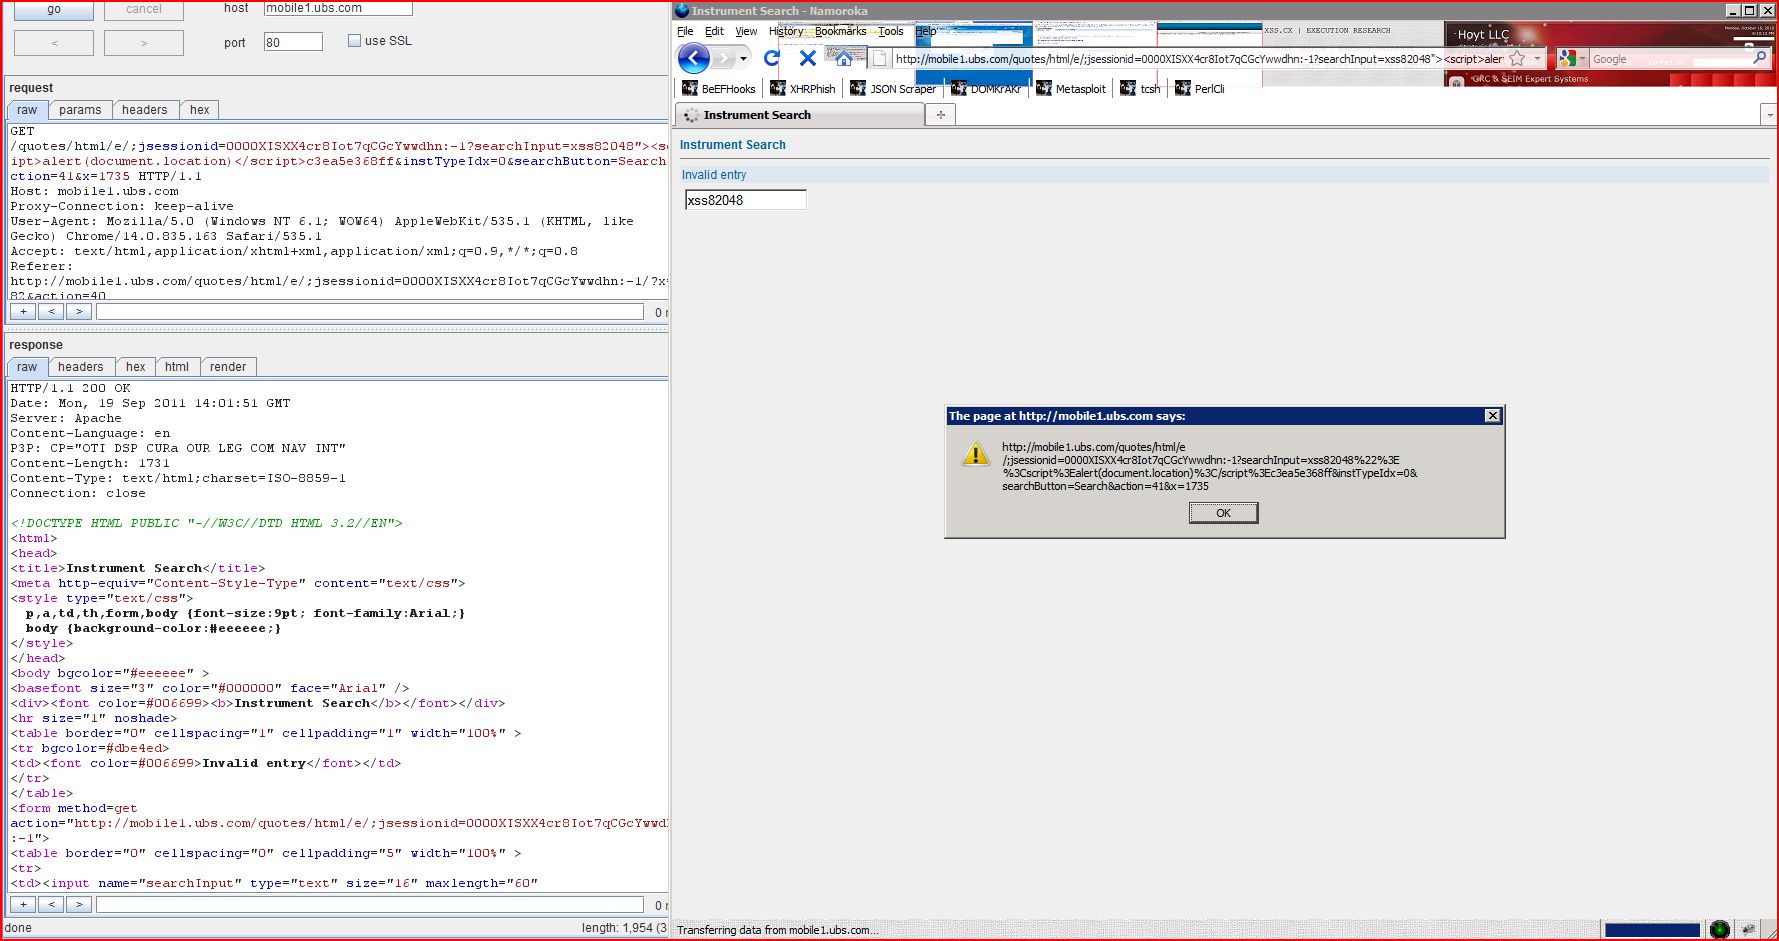Open the request headers tab
1779x941 pixels.
pos(145,110)
